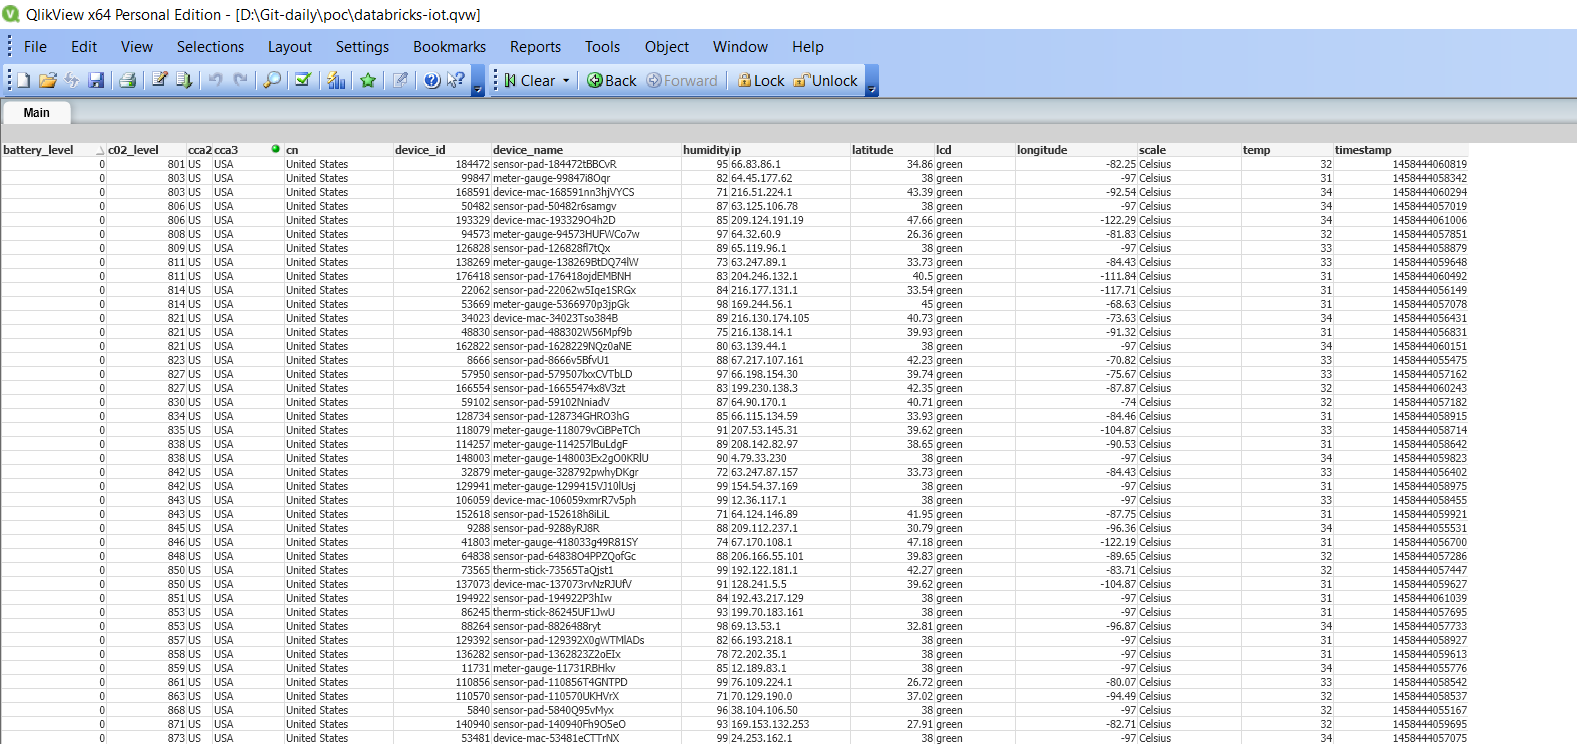
Task: Activate the What's This help pointer
Action: coord(456,80)
